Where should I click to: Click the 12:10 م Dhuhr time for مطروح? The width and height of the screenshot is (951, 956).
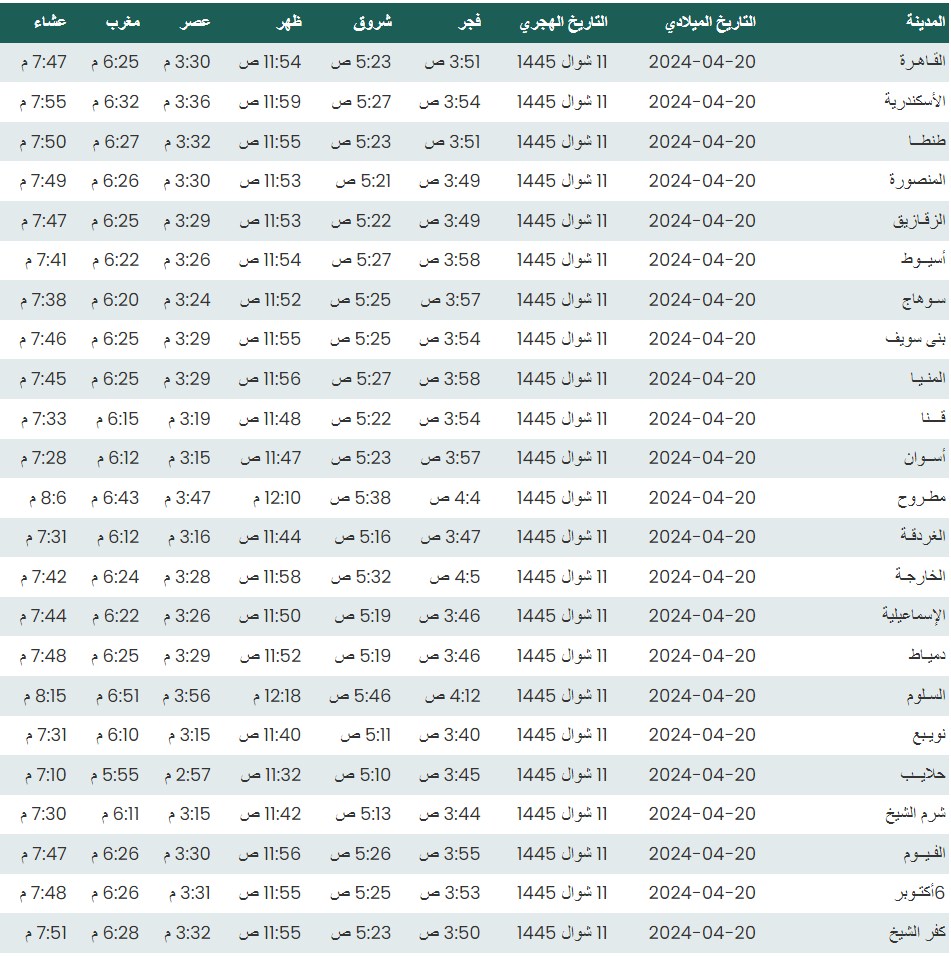tap(270, 498)
